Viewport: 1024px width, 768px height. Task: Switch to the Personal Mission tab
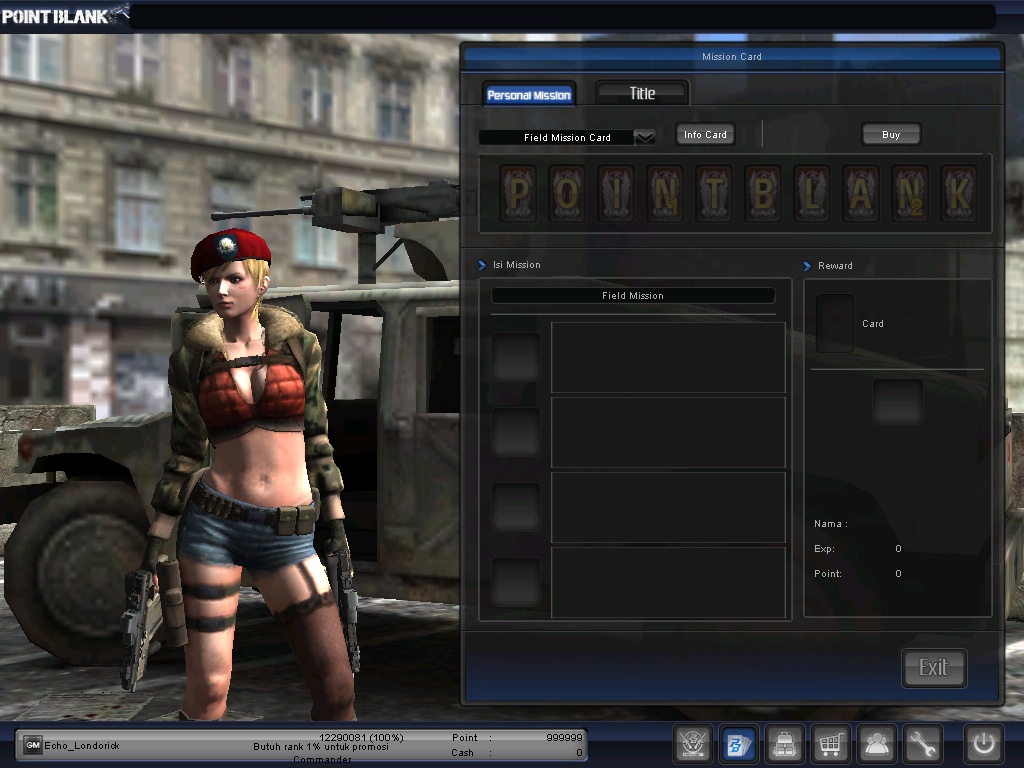click(529, 95)
